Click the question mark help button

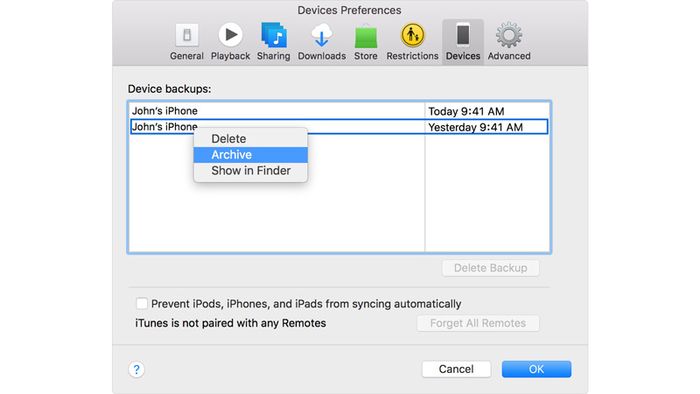point(137,369)
